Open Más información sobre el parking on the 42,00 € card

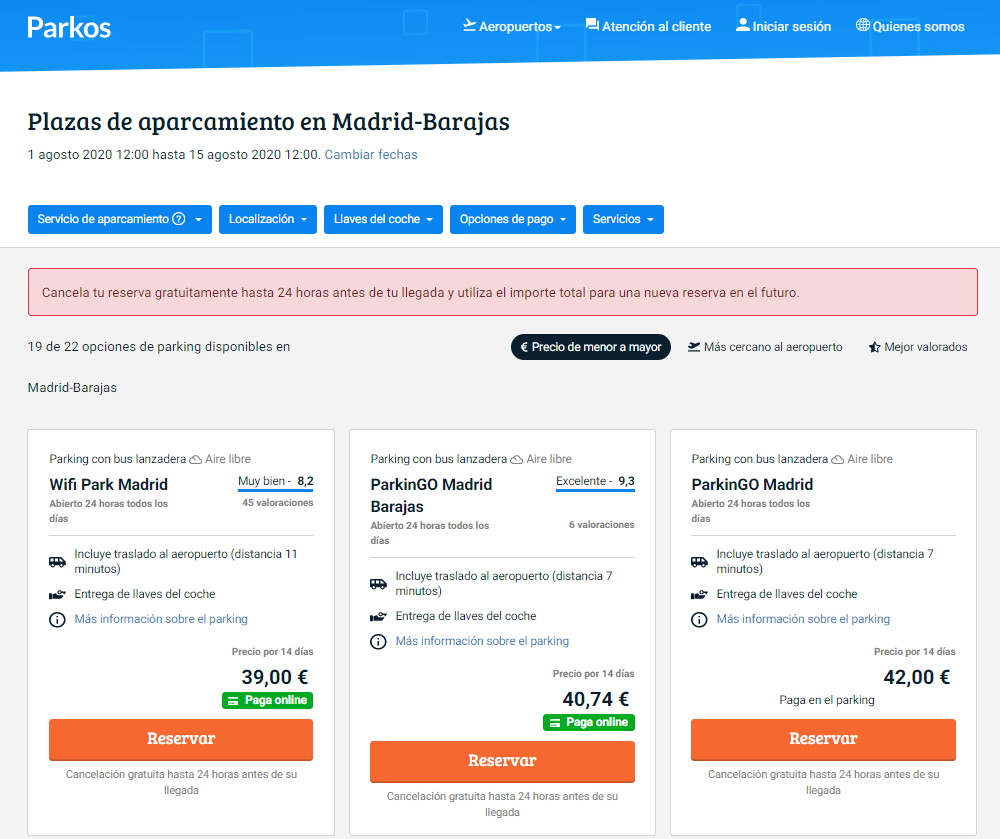[x=803, y=619]
